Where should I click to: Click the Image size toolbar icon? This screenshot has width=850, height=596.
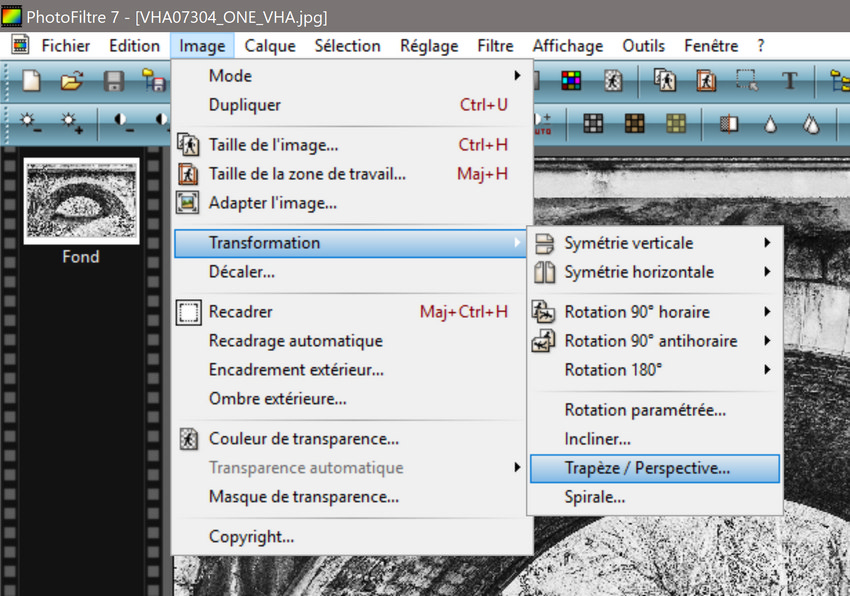pyautogui.click(x=665, y=80)
